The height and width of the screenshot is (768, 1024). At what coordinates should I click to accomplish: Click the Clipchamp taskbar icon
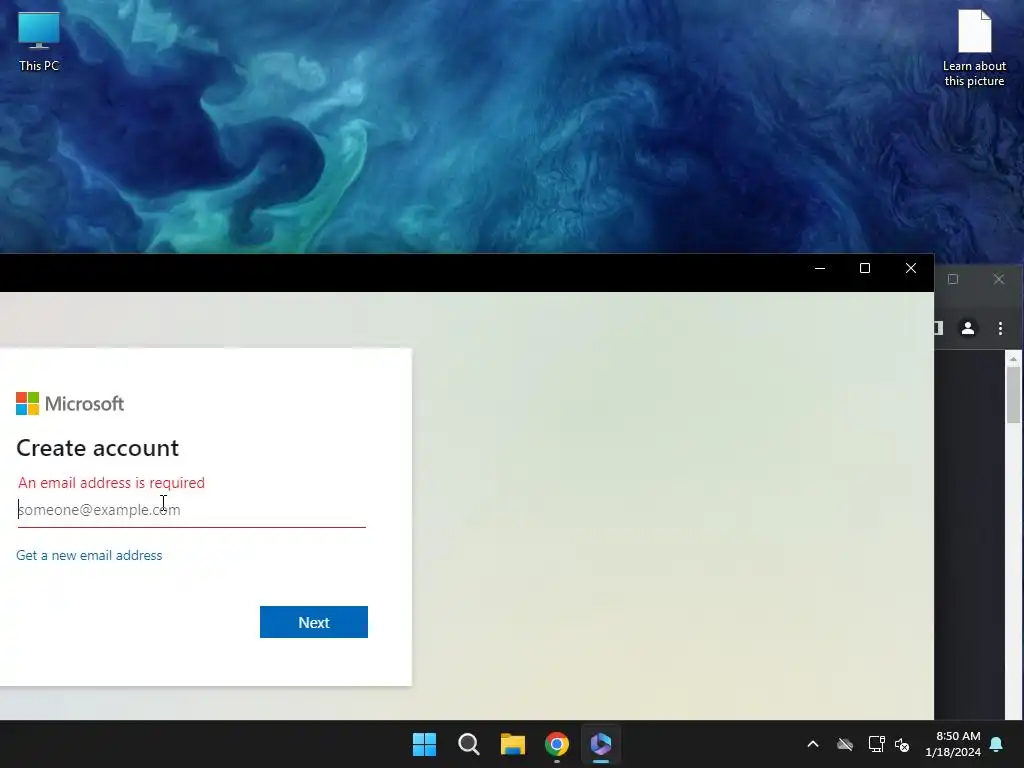coord(601,744)
